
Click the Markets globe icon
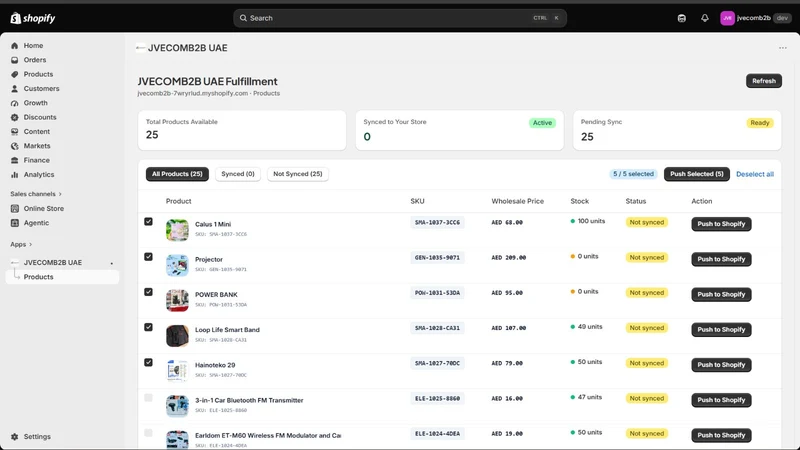click(15, 146)
